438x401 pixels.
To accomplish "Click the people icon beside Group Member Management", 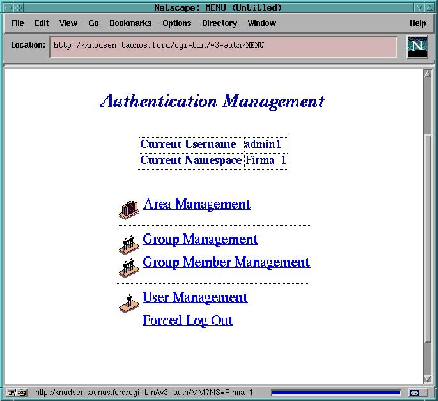I will tap(129, 268).
